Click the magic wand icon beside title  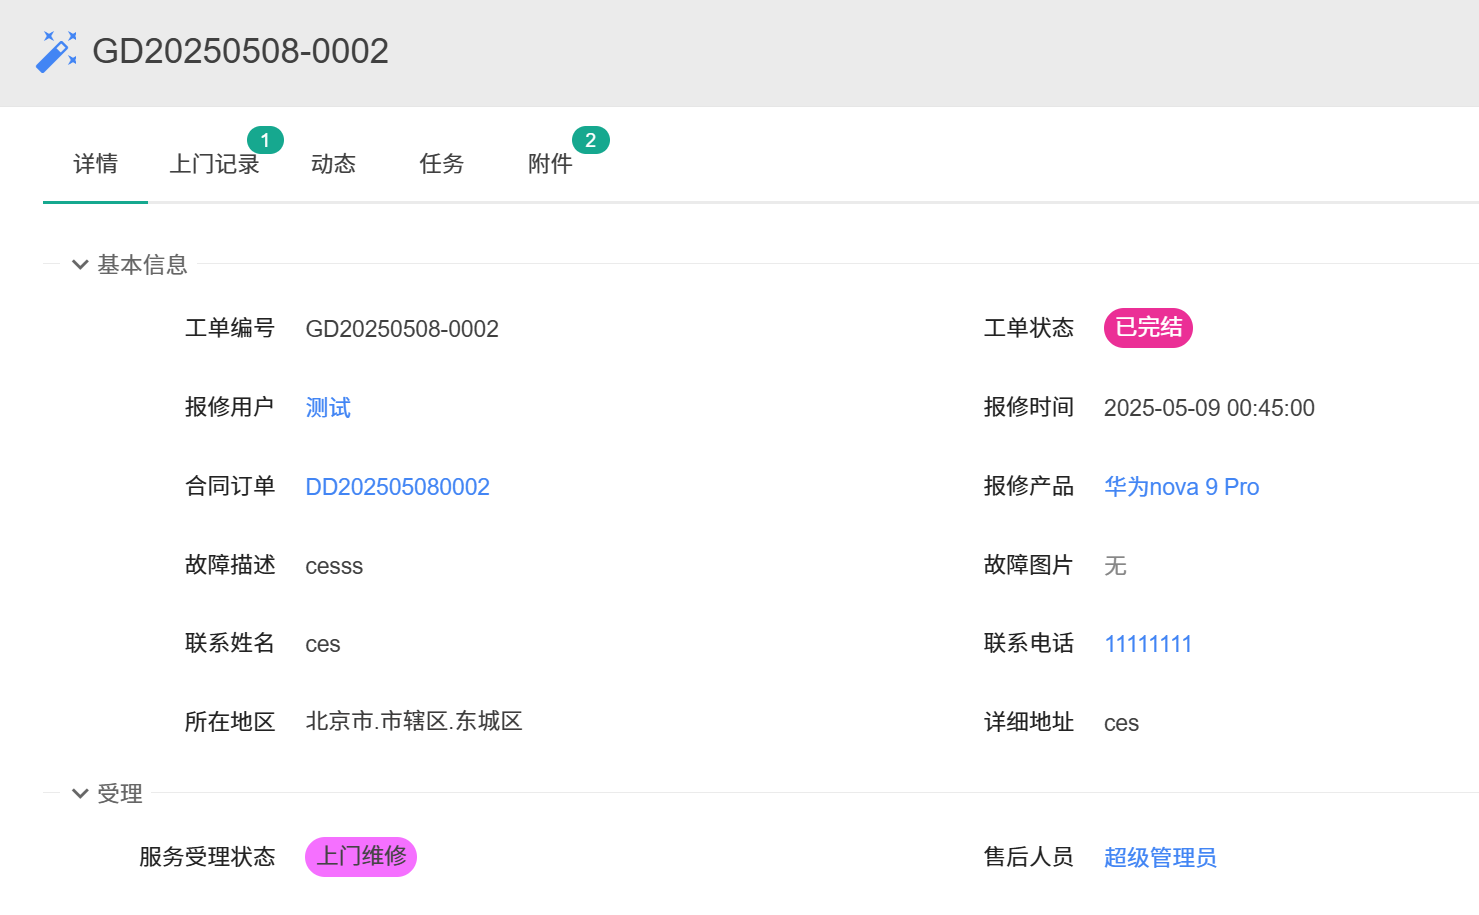tap(56, 51)
